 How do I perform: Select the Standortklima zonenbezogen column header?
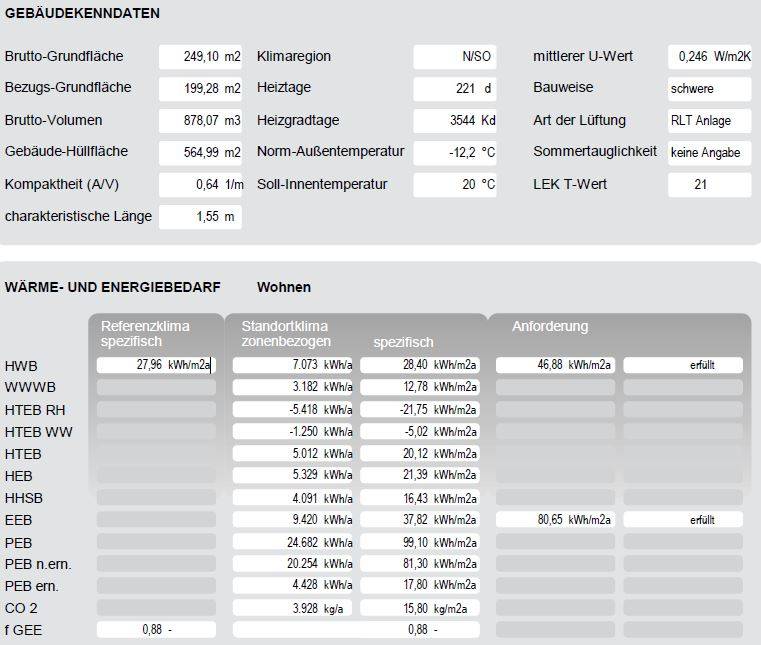(286, 334)
